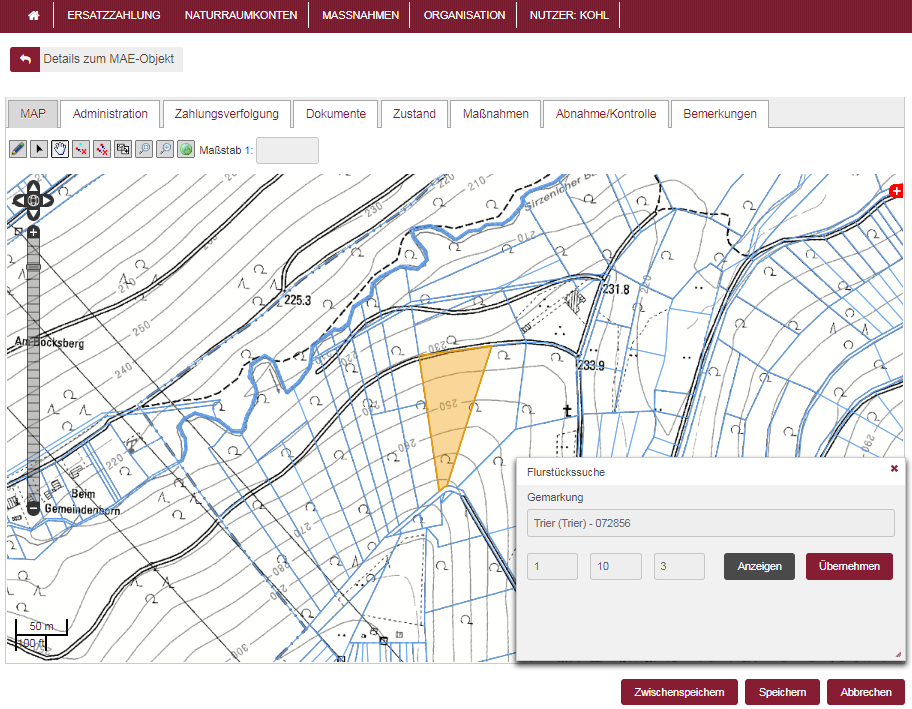Focus the Maßstab scale input field
Viewport: 912px width, 709px height.
pos(287,150)
